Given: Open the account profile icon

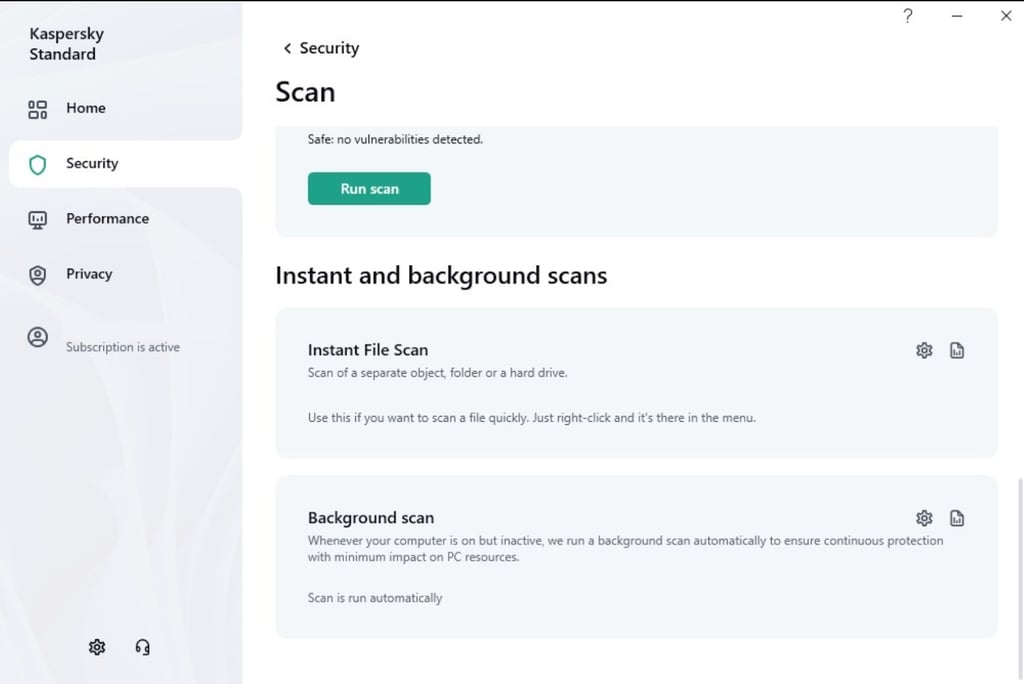Looking at the screenshot, I should tap(38, 337).
